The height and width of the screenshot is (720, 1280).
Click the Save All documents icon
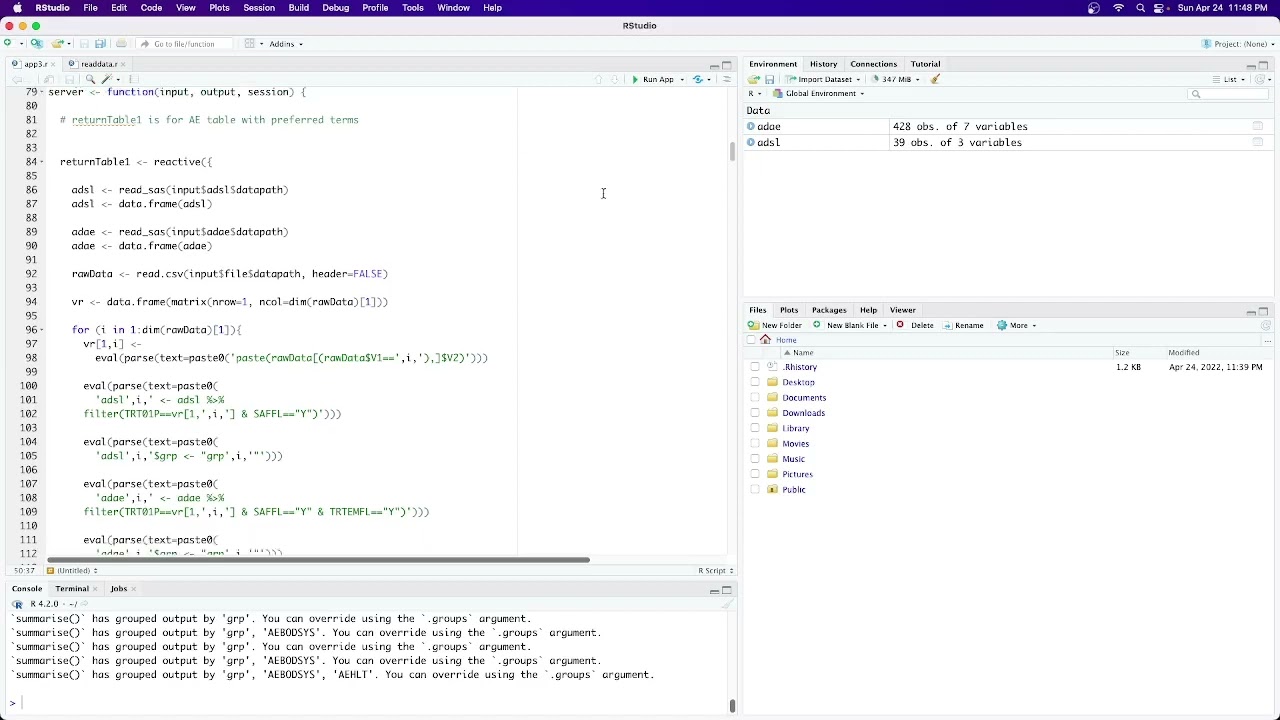100,43
